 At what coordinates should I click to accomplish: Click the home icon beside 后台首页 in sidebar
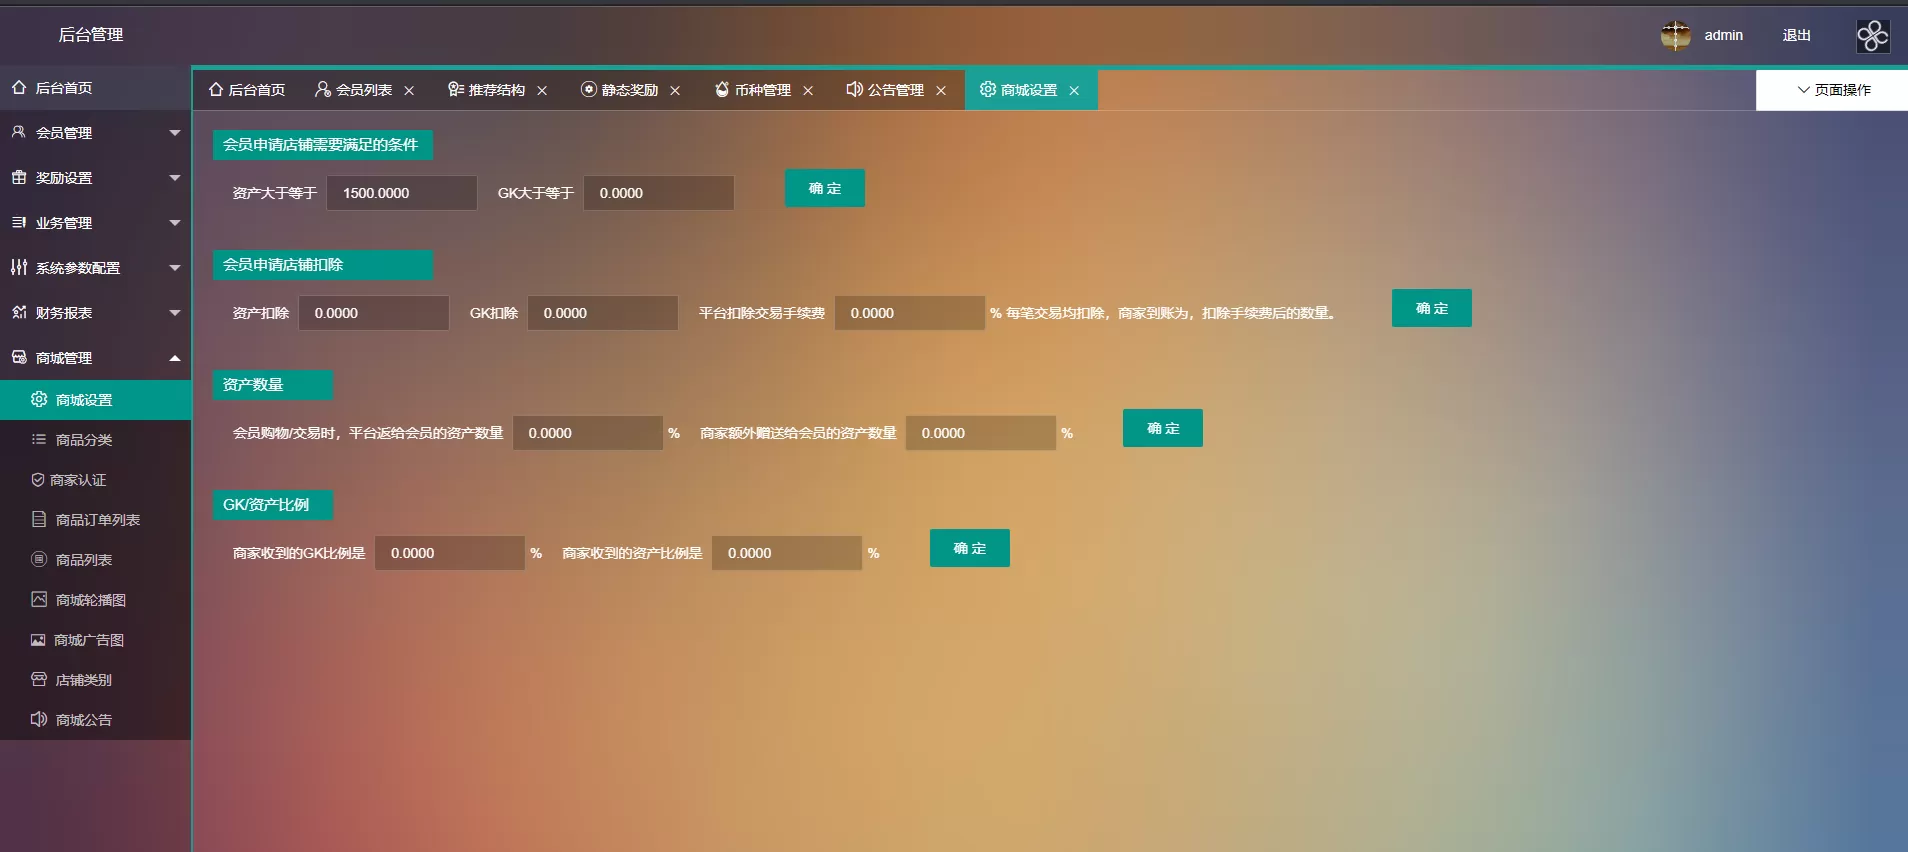click(x=19, y=88)
